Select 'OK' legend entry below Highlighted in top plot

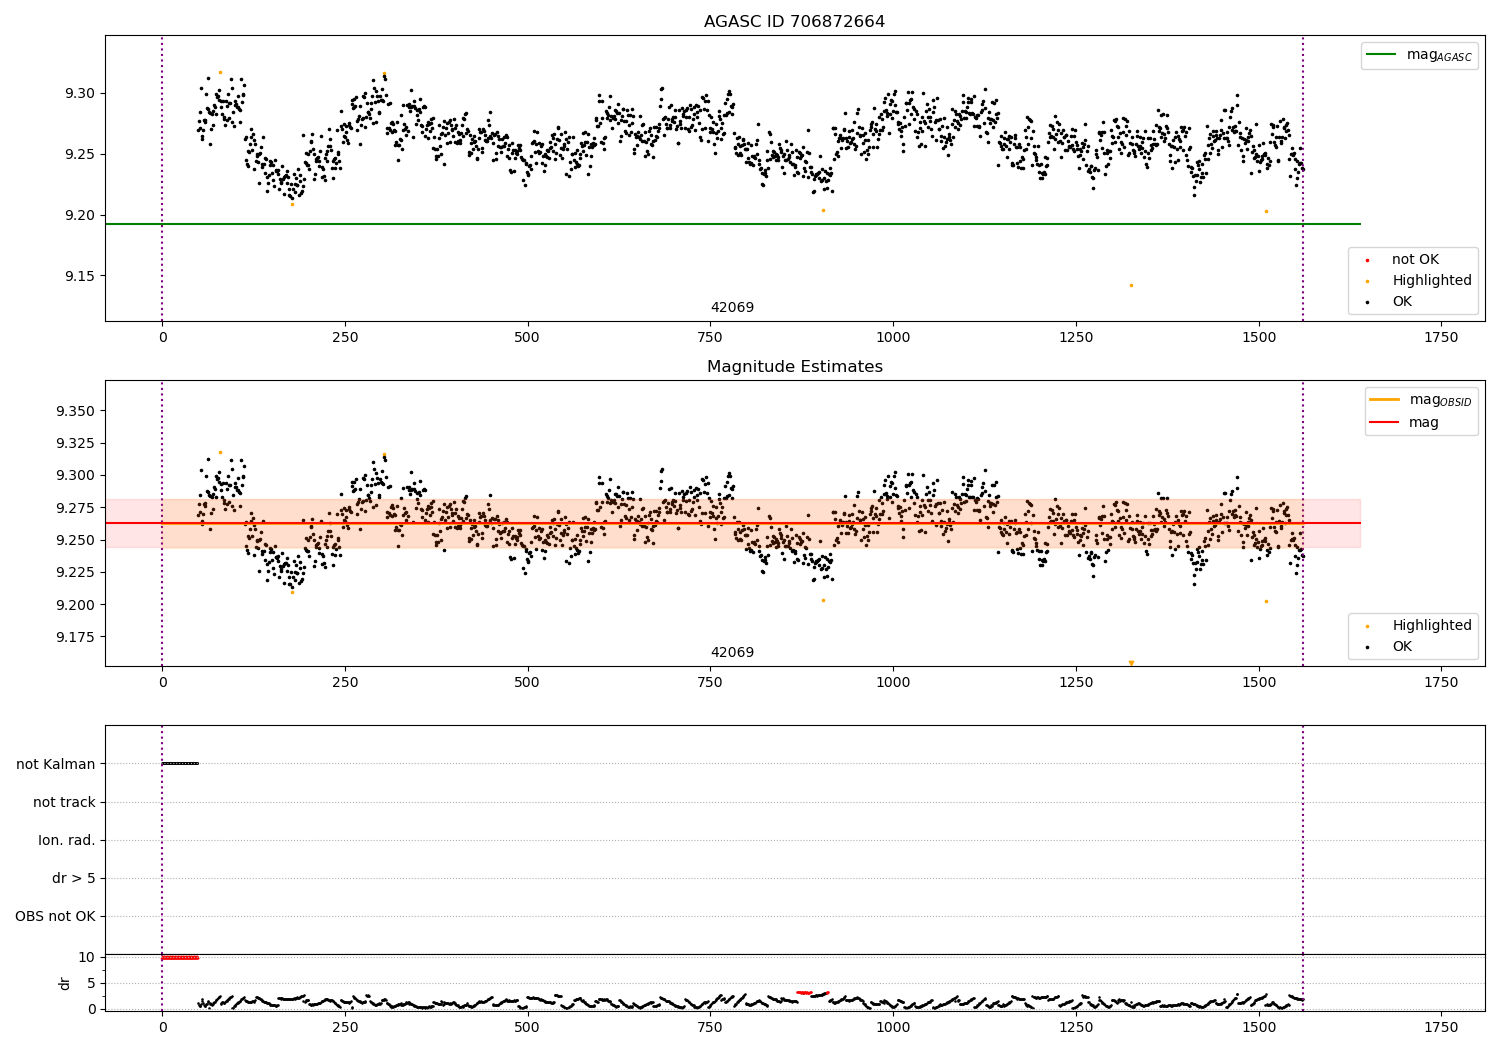[x=1402, y=301]
